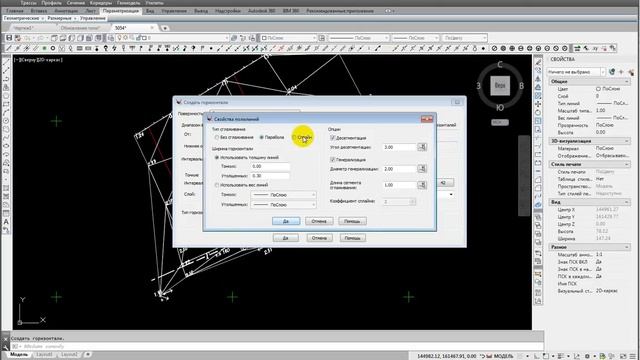Open the Вывод ribbon tab
640x360 pixels.
pyautogui.click(x=201, y=11)
